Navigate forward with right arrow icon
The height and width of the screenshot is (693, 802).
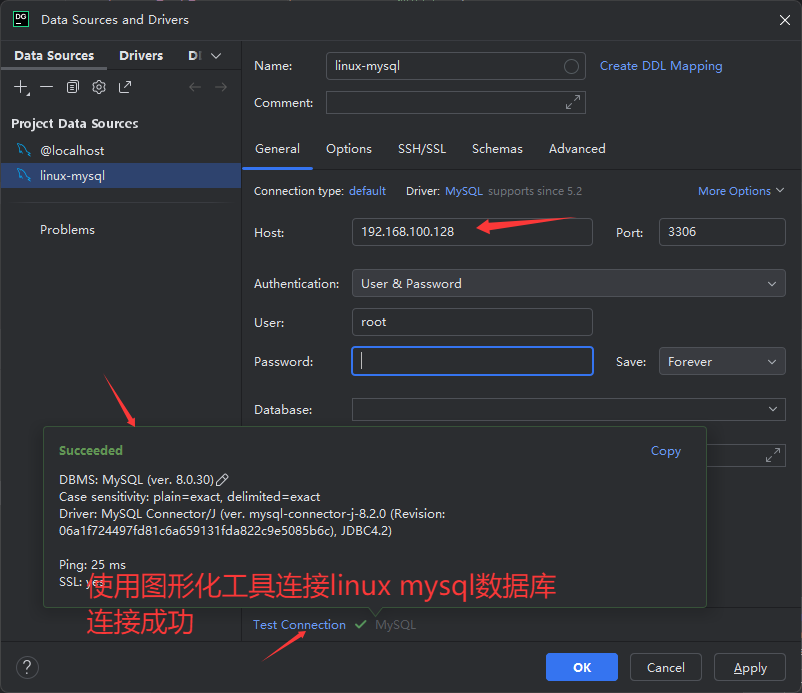(221, 87)
